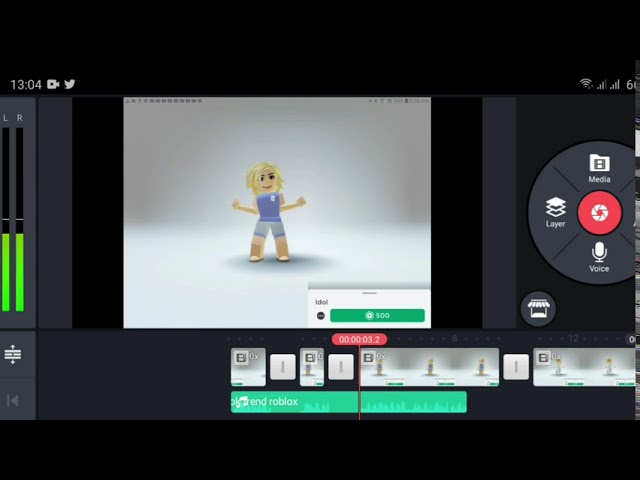Click the timeline ruler mark 12
Viewport: 640px width, 480px height.
[x=573, y=338]
